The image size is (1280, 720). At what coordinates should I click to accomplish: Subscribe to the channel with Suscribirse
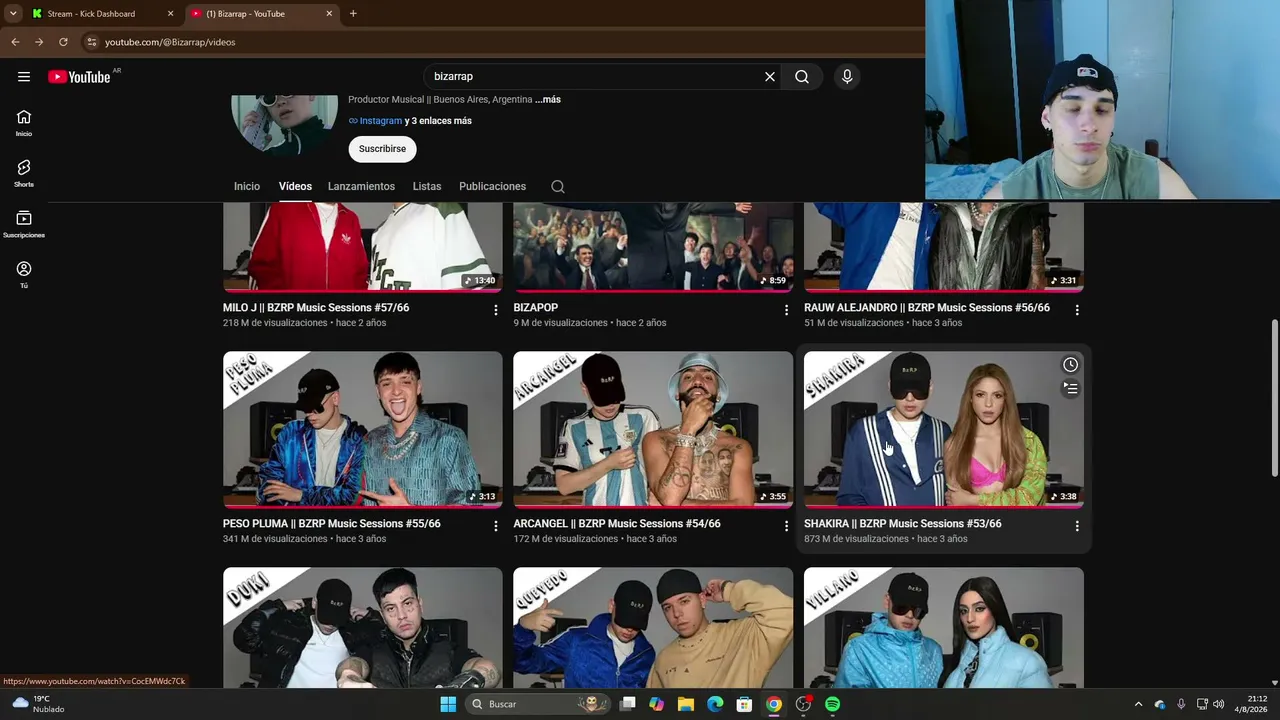(382, 149)
